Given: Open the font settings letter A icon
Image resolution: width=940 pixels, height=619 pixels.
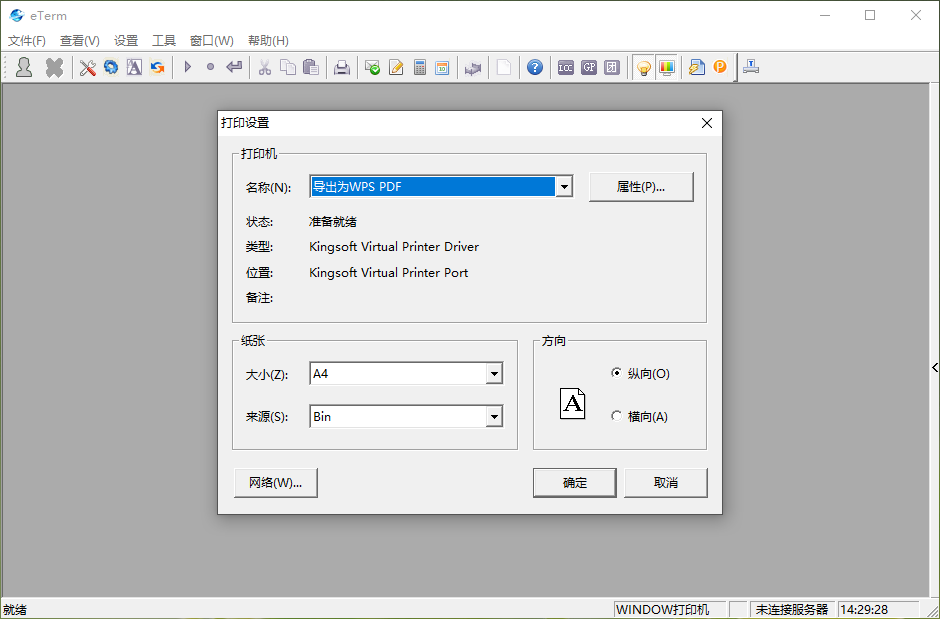Looking at the screenshot, I should pyautogui.click(x=134, y=67).
